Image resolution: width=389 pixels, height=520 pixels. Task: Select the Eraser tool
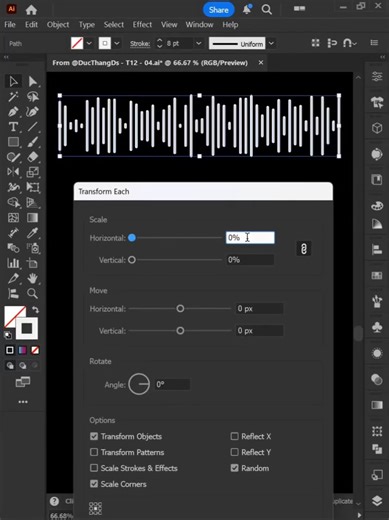click(32, 157)
